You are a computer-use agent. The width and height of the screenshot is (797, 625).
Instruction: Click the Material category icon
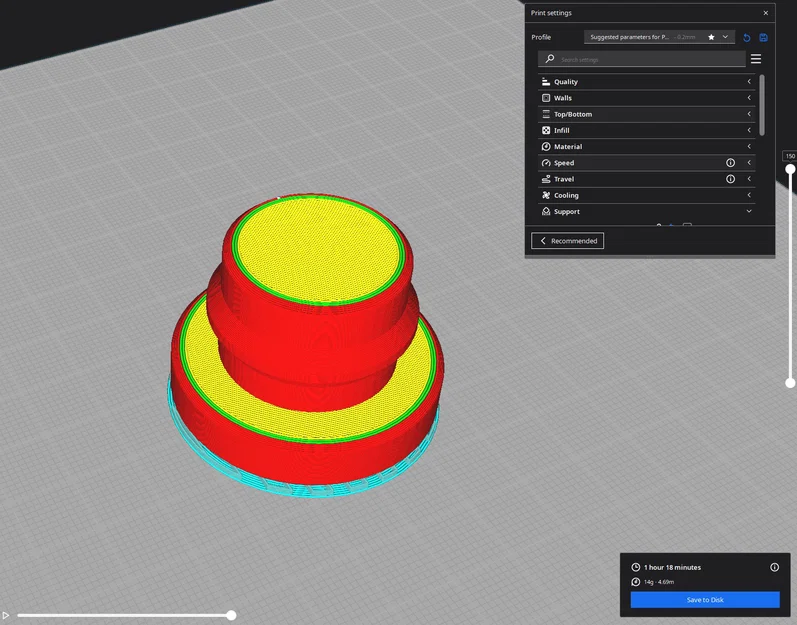546,147
